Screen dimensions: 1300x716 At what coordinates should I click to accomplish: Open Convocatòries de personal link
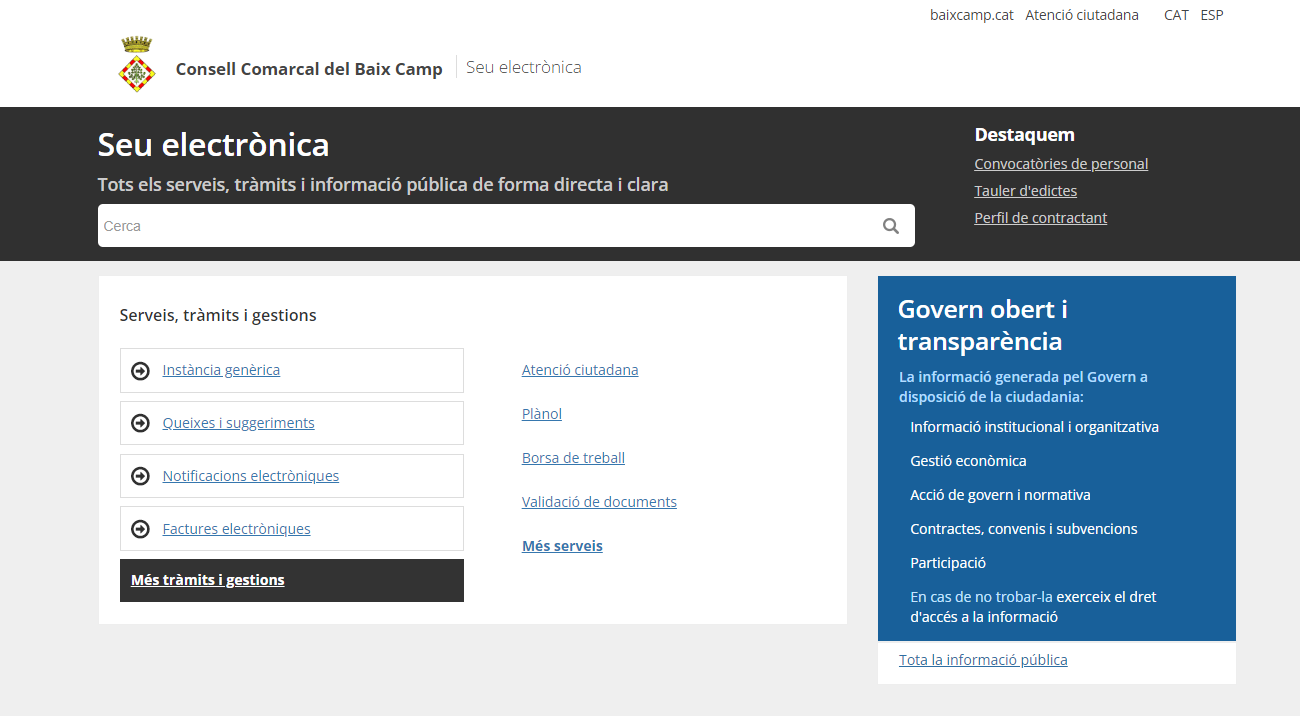(x=1061, y=164)
